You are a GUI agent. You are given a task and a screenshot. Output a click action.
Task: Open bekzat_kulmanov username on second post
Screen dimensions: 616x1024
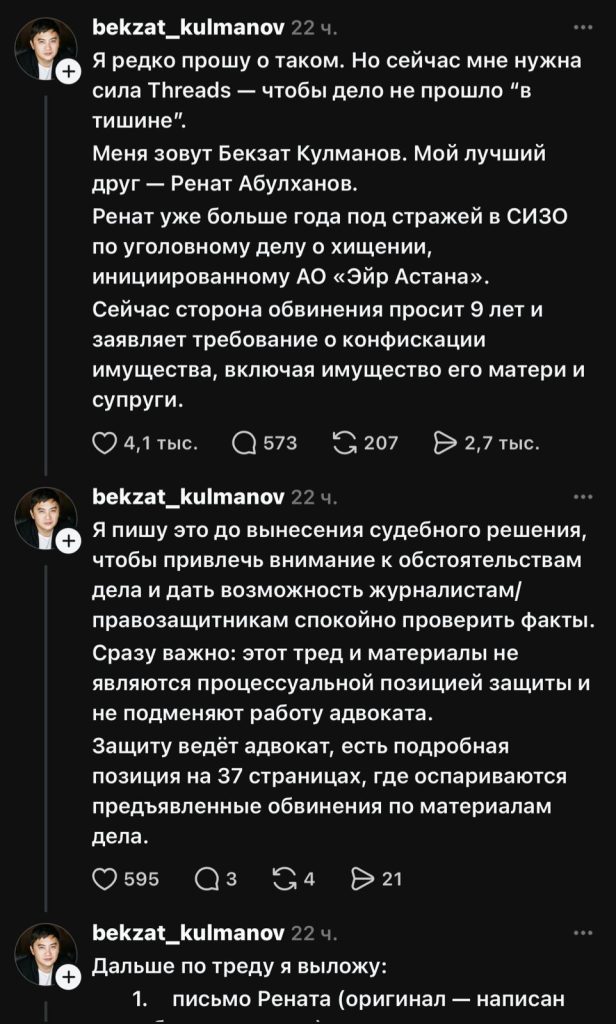(186, 496)
